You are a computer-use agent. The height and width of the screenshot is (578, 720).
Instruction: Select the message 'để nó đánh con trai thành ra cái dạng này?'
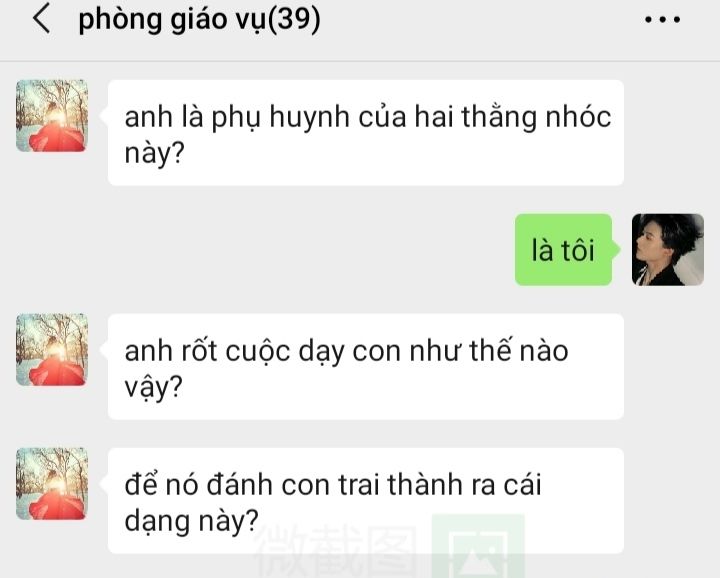pyautogui.click(x=366, y=500)
